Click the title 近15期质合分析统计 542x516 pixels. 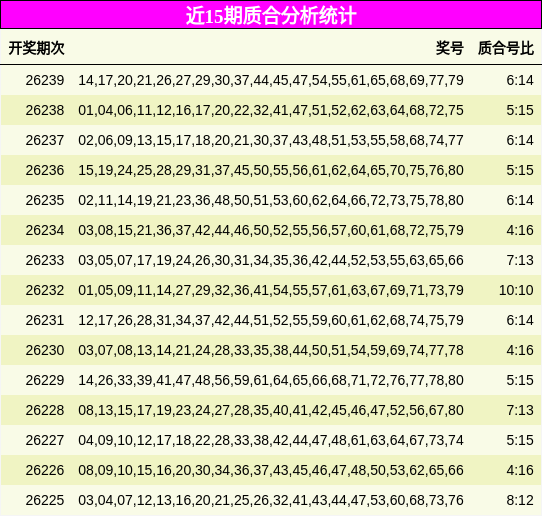tap(271, 16)
